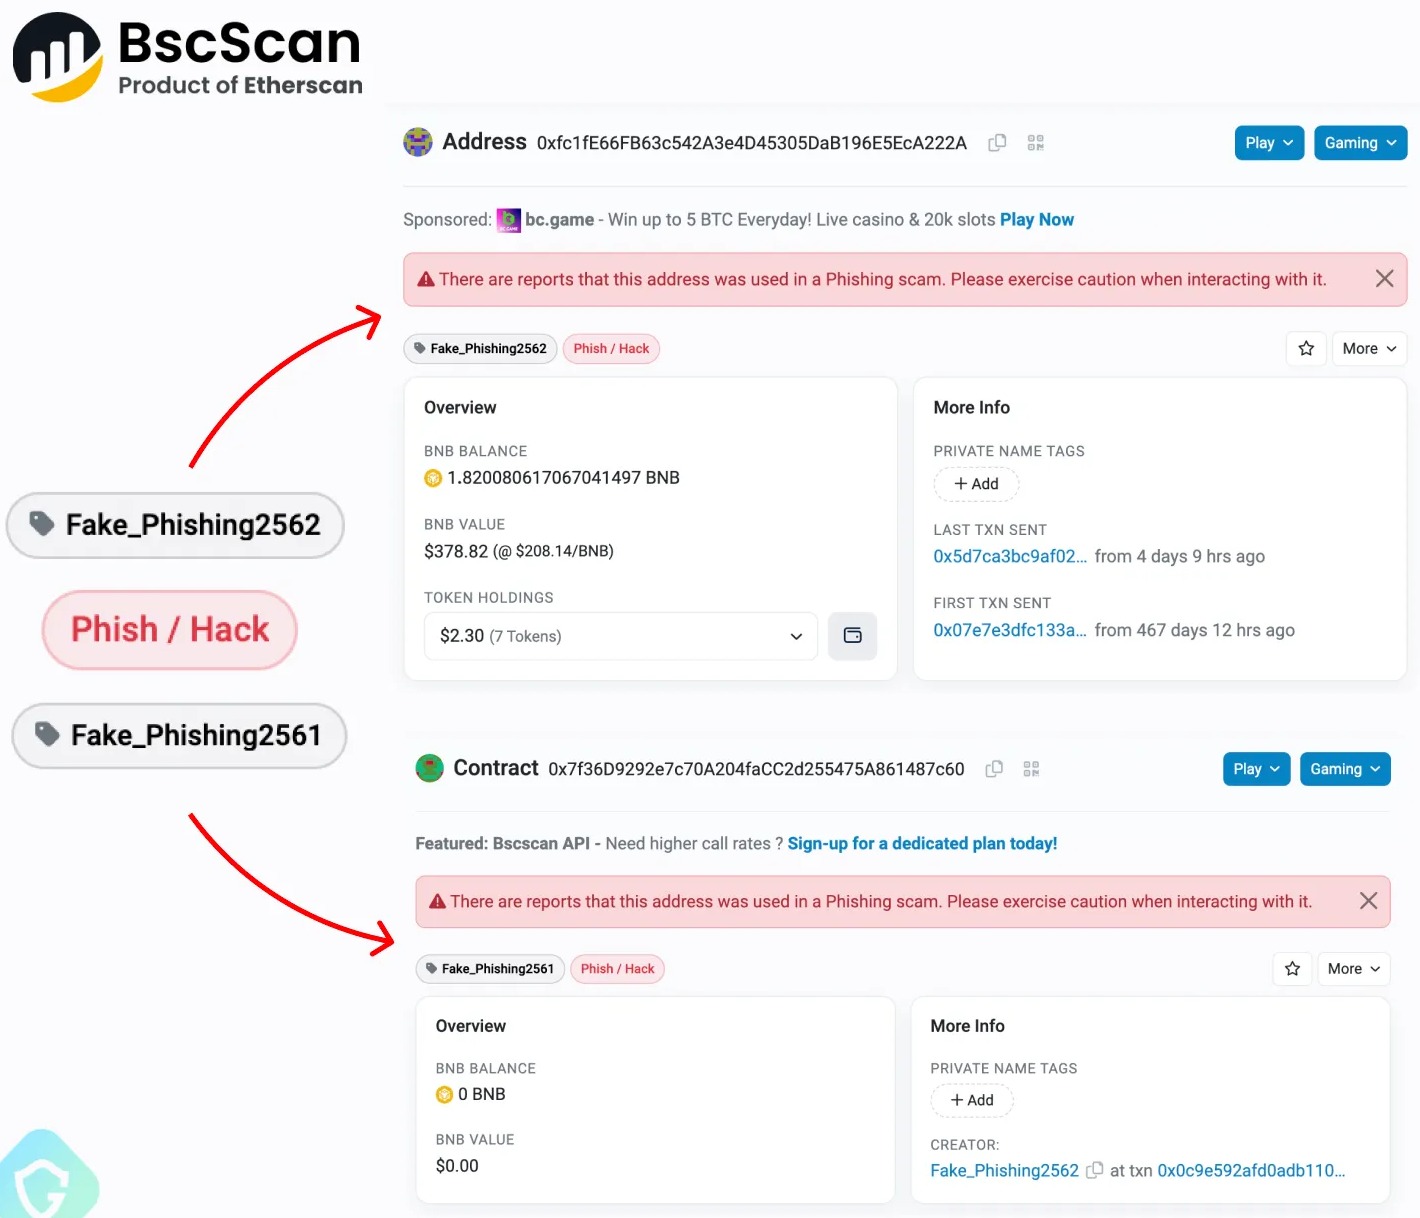Open the Gaming dropdown beside the Contract
The width and height of the screenshot is (1420, 1218).
[x=1344, y=769]
